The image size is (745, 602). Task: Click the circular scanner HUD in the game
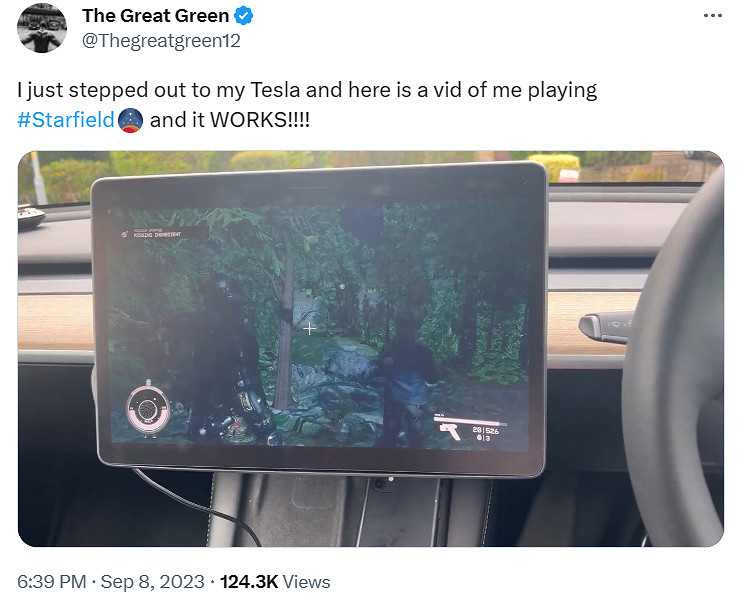pos(148,408)
